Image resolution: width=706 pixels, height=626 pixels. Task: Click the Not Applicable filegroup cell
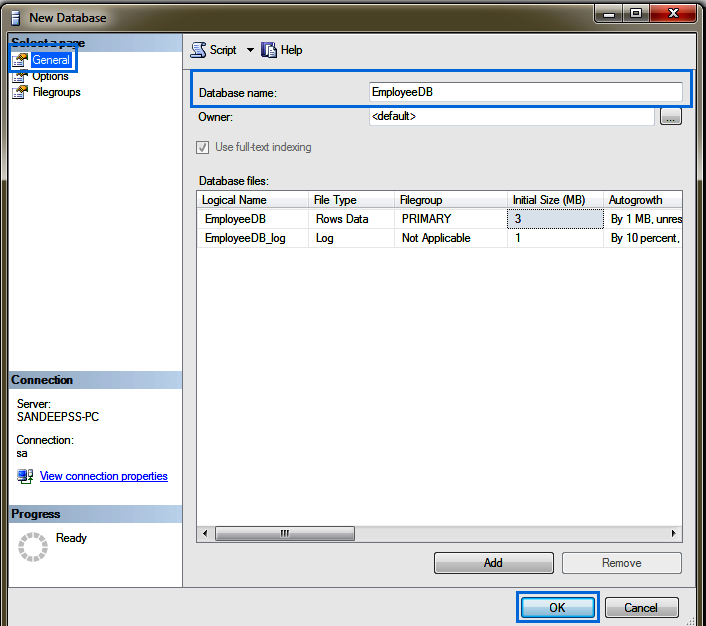click(451, 238)
